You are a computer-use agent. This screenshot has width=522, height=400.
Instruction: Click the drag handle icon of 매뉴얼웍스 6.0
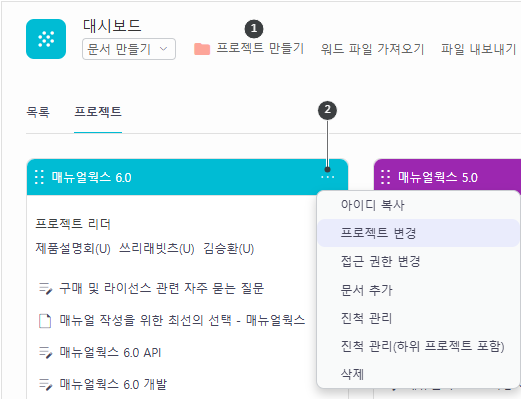tap(39, 177)
